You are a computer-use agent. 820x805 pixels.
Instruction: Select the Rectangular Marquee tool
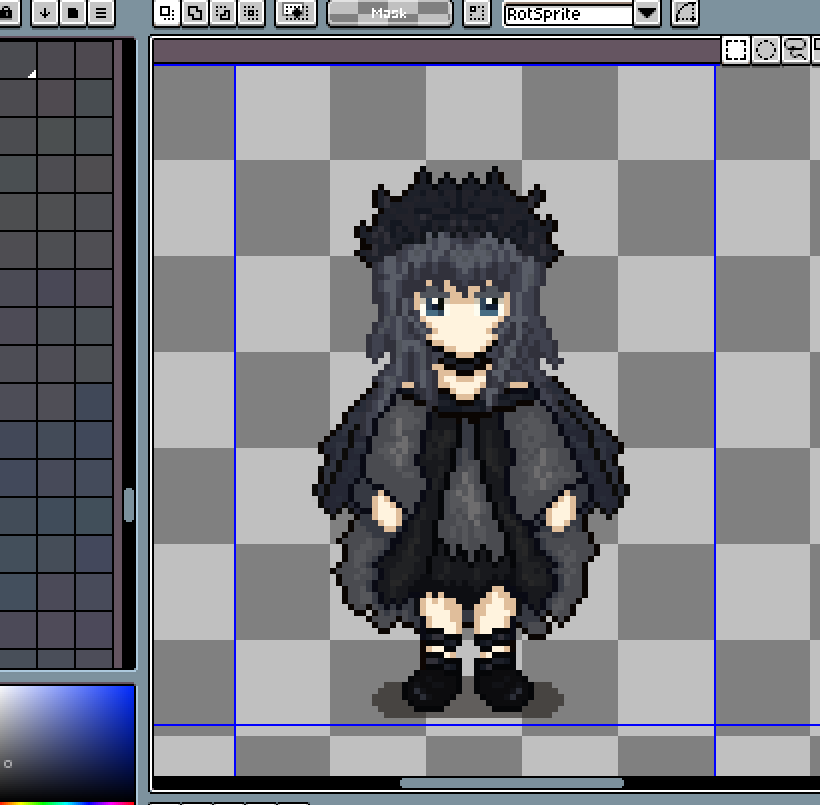point(735,50)
